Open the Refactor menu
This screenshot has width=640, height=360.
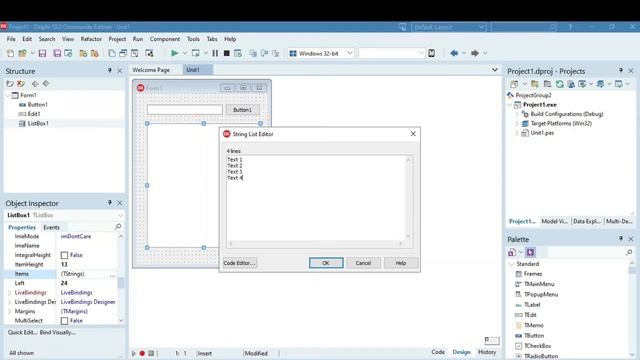click(91, 39)
